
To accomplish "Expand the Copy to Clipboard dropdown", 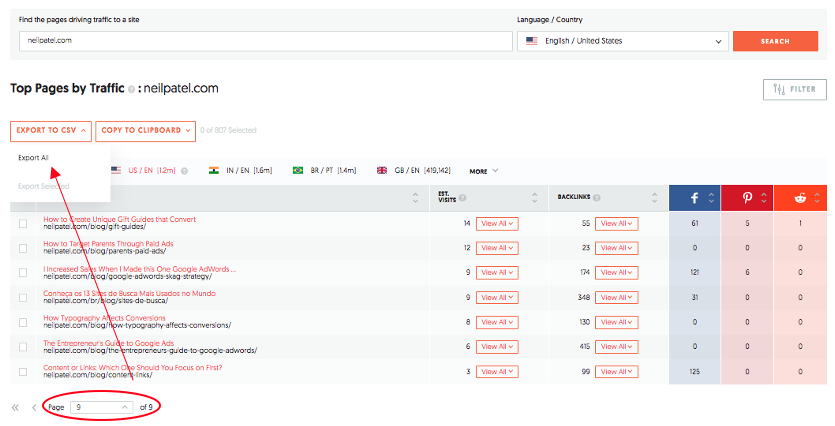I will click(x=145, y=130).
